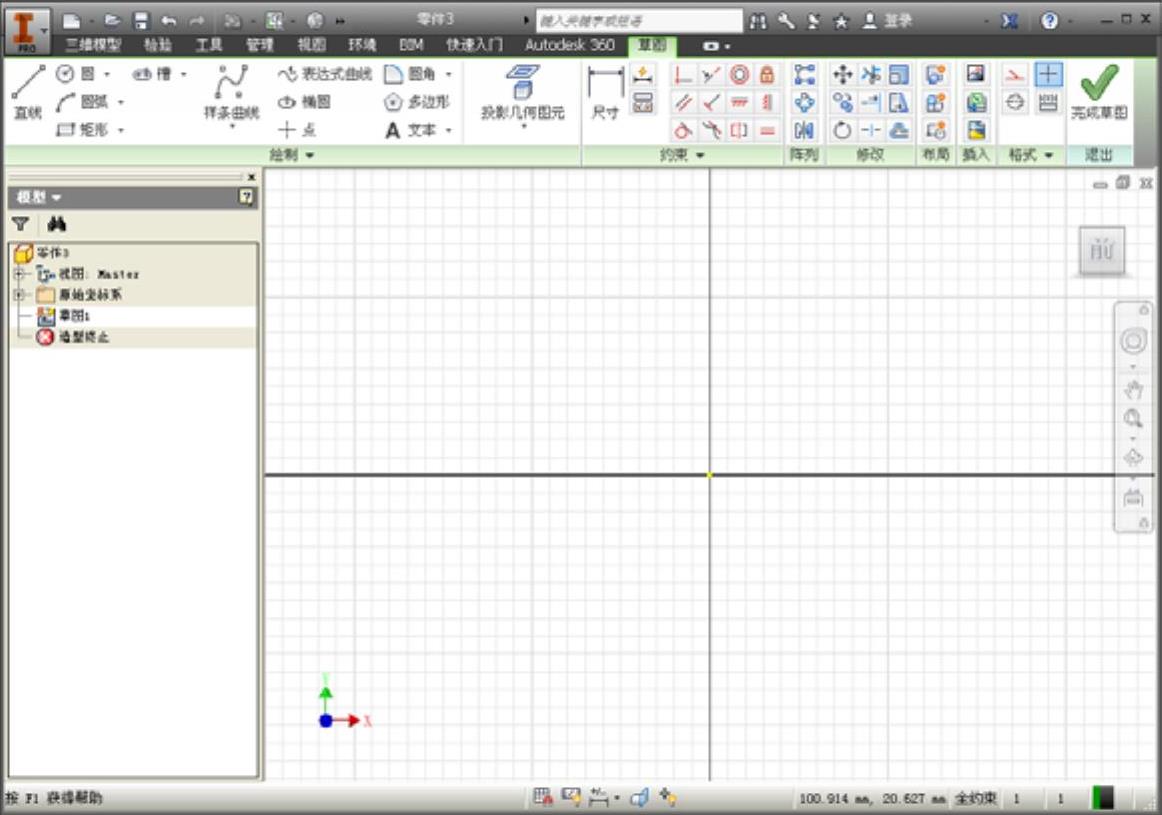Apply the Horizontal constraint icon
This screenshot has width=1162, height=815.
739,102
